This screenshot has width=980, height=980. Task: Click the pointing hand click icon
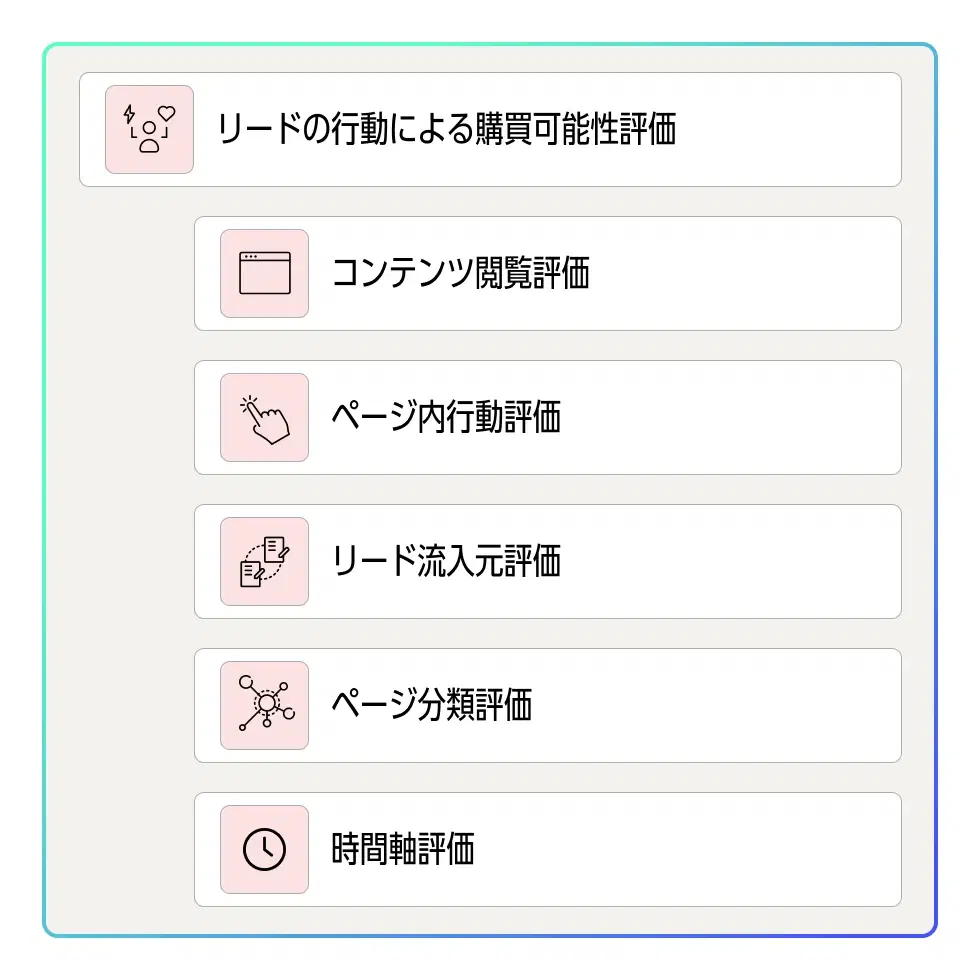point(264,418)
